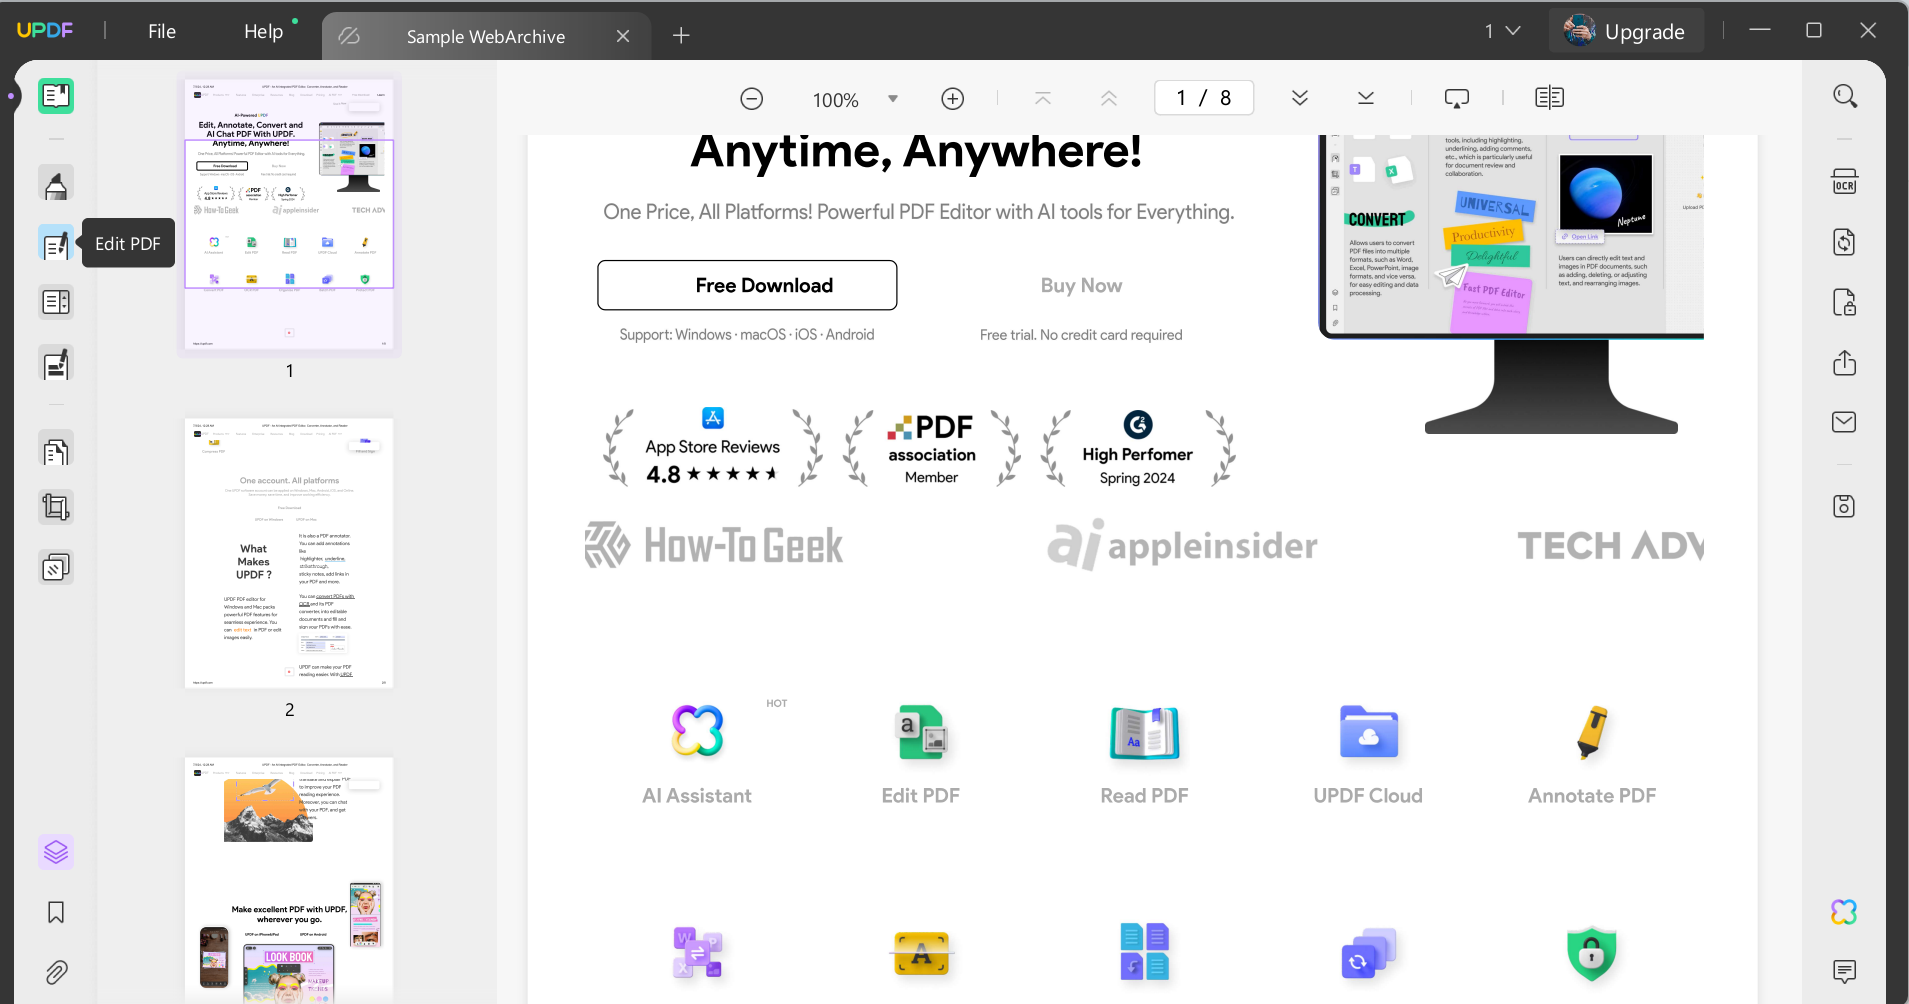Run OCR text recognition
Viewport: 1909px width, 1004px height.
tap(1845, 183)
